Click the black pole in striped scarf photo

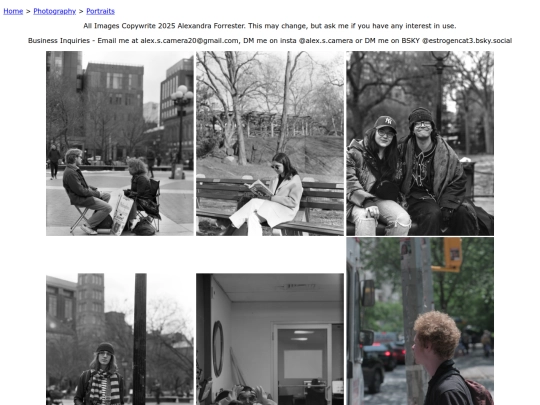[139, 339]
